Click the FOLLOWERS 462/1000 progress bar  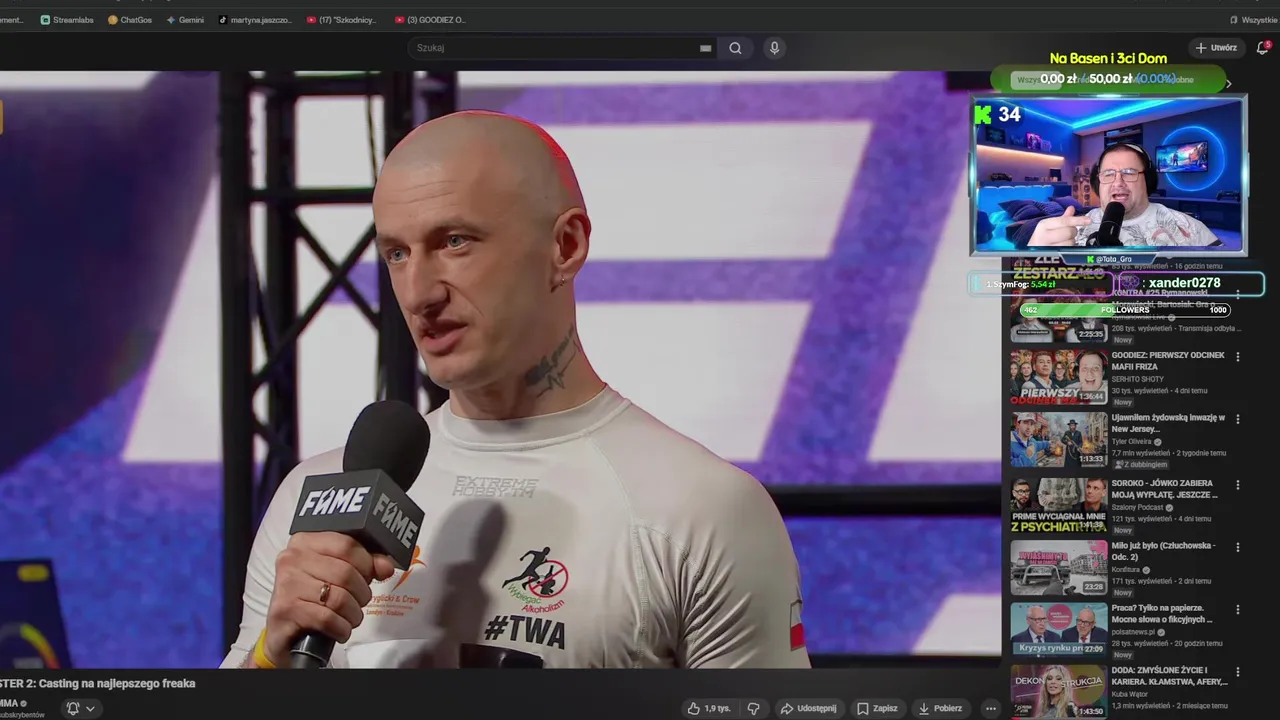[1125, 310]
